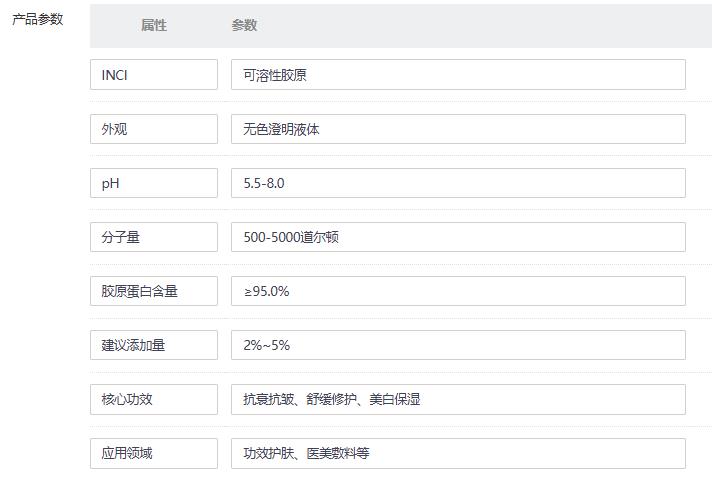Select the INCI attribute box

(153, 75)
